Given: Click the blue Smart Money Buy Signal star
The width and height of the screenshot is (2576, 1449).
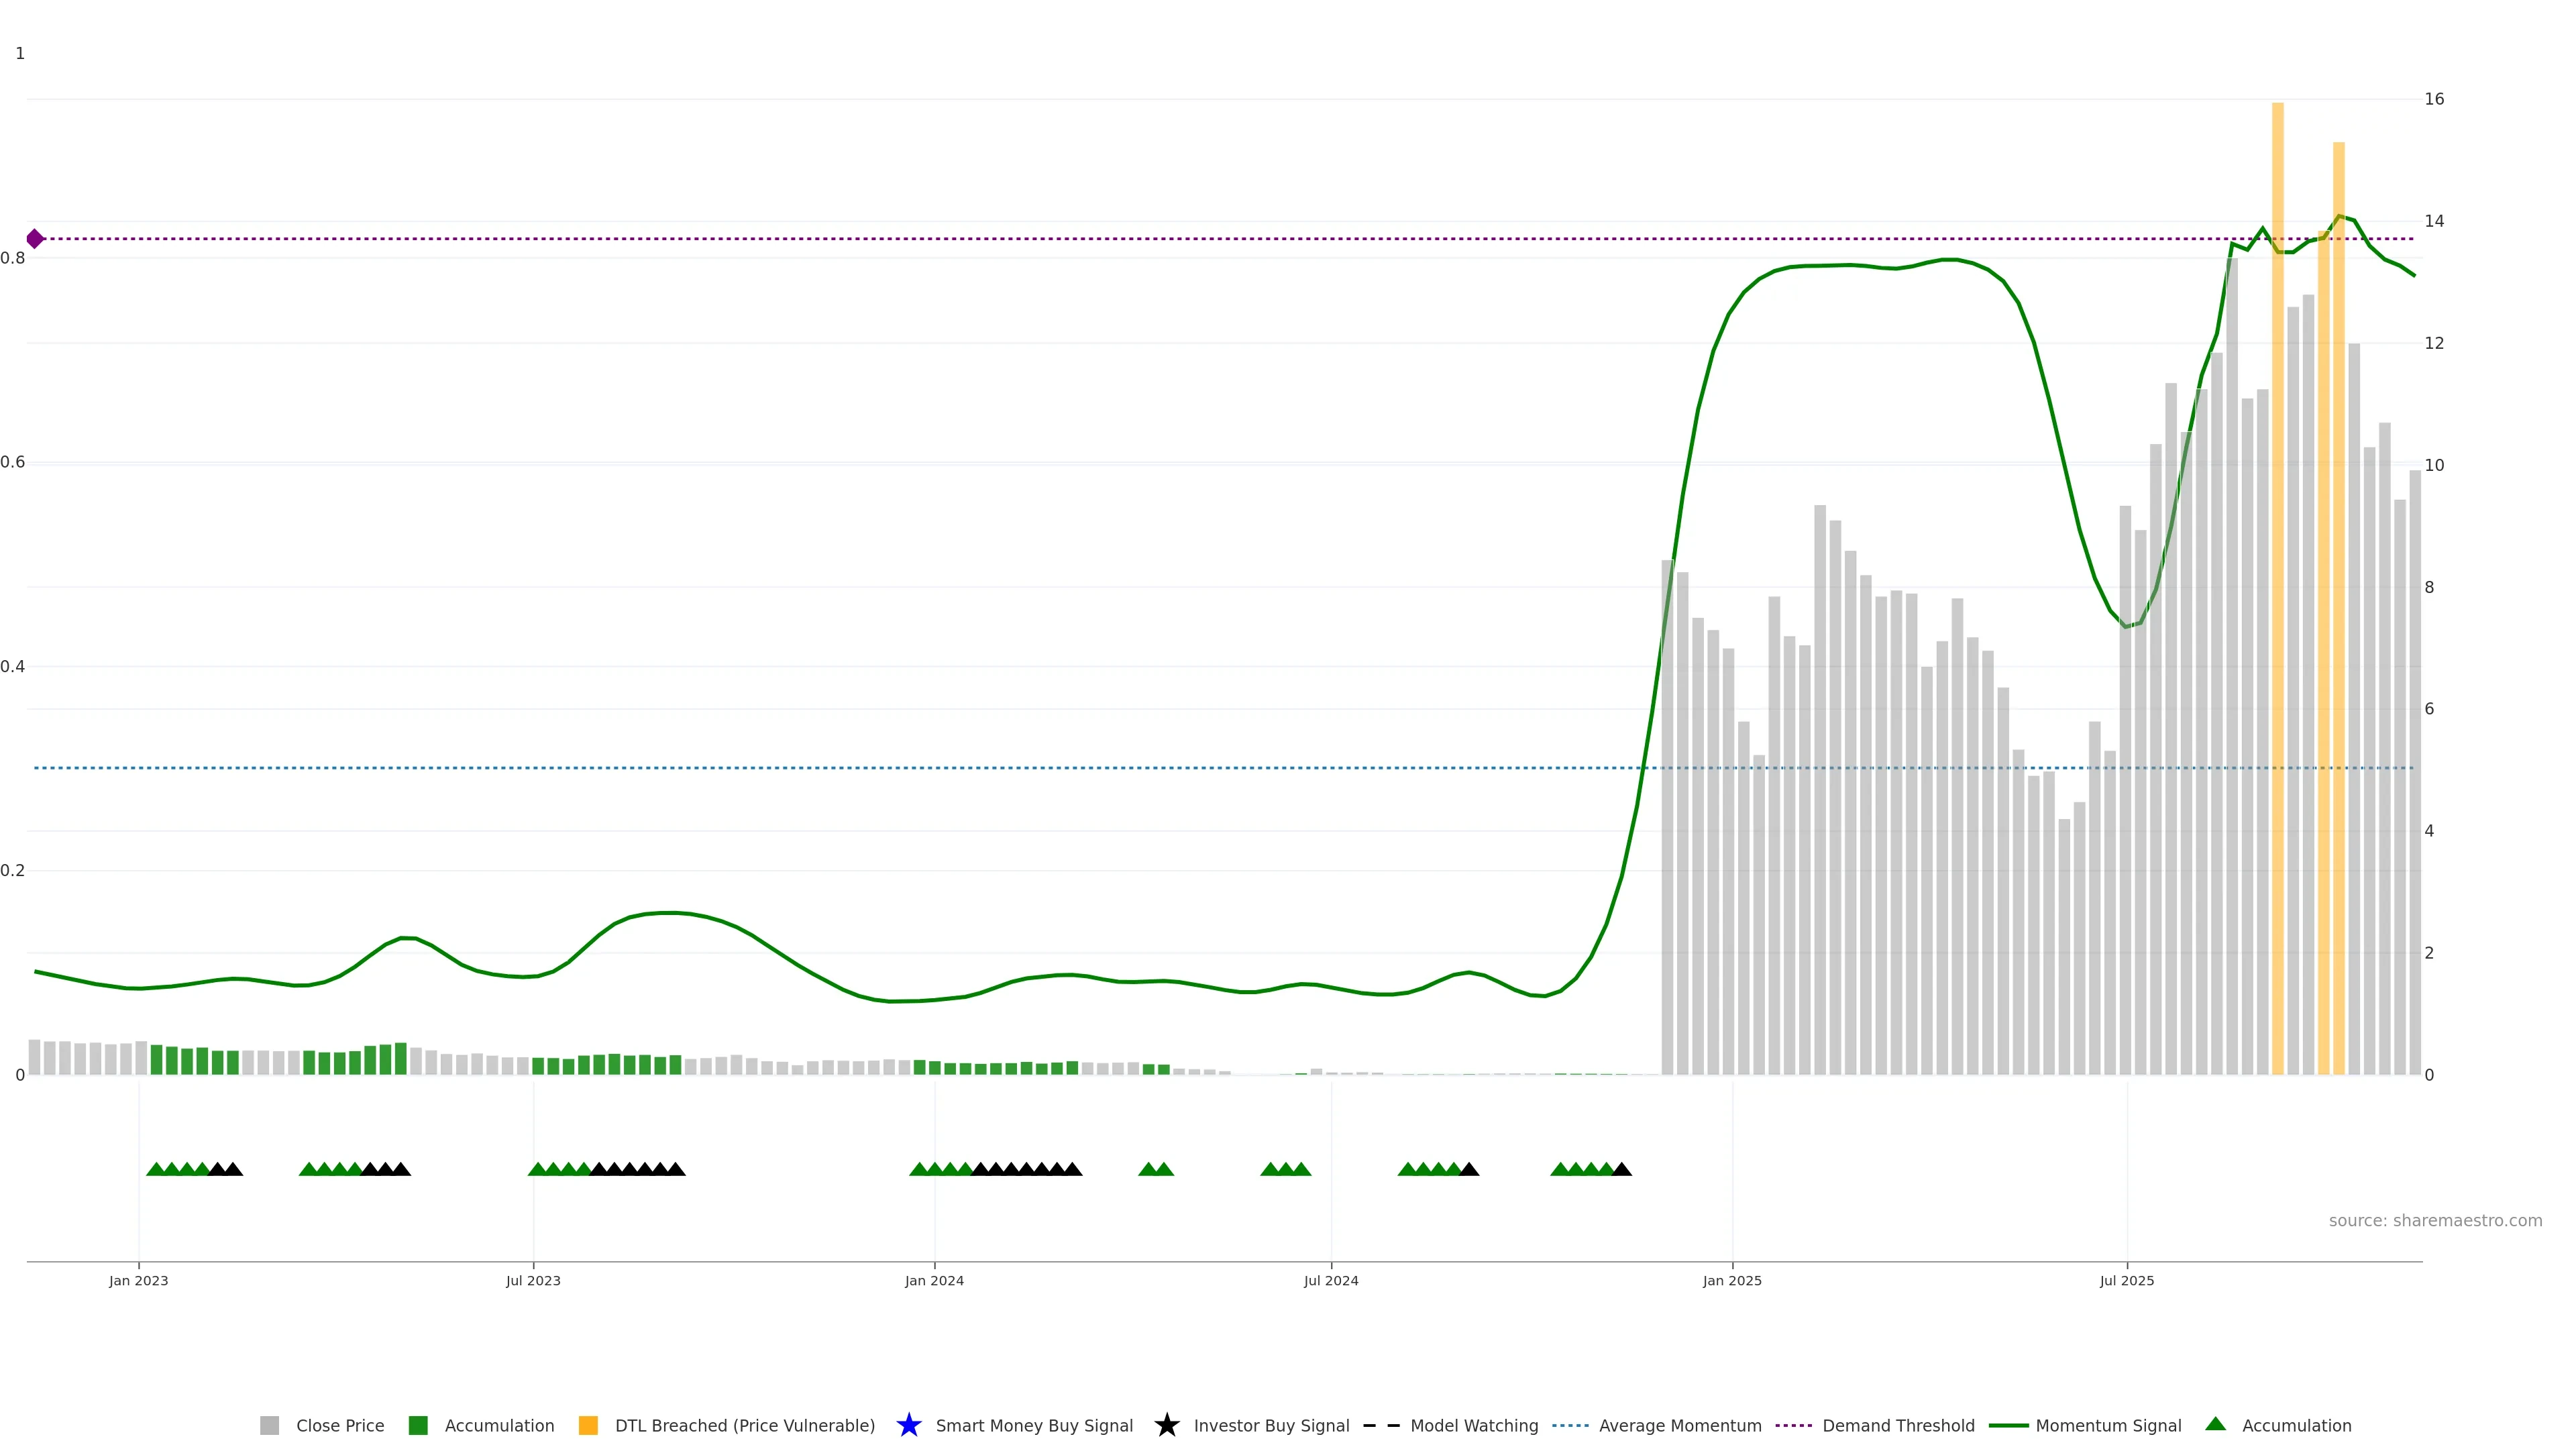Looking at the screenshot, I should (x=909, y=1425).
